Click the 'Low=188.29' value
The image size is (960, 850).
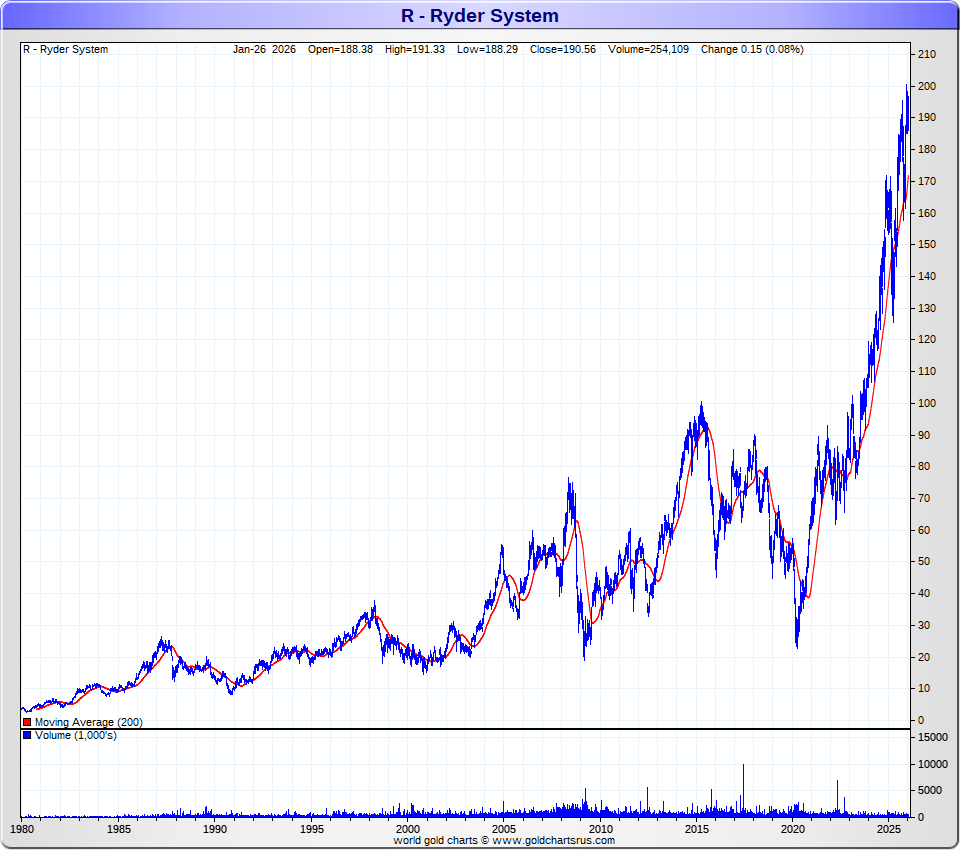(487, 49)
